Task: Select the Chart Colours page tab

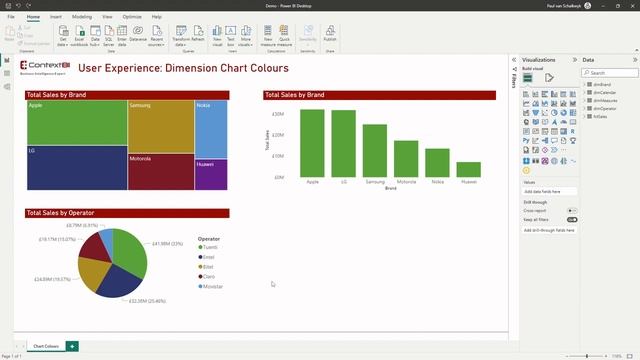Action: (46, 346)
